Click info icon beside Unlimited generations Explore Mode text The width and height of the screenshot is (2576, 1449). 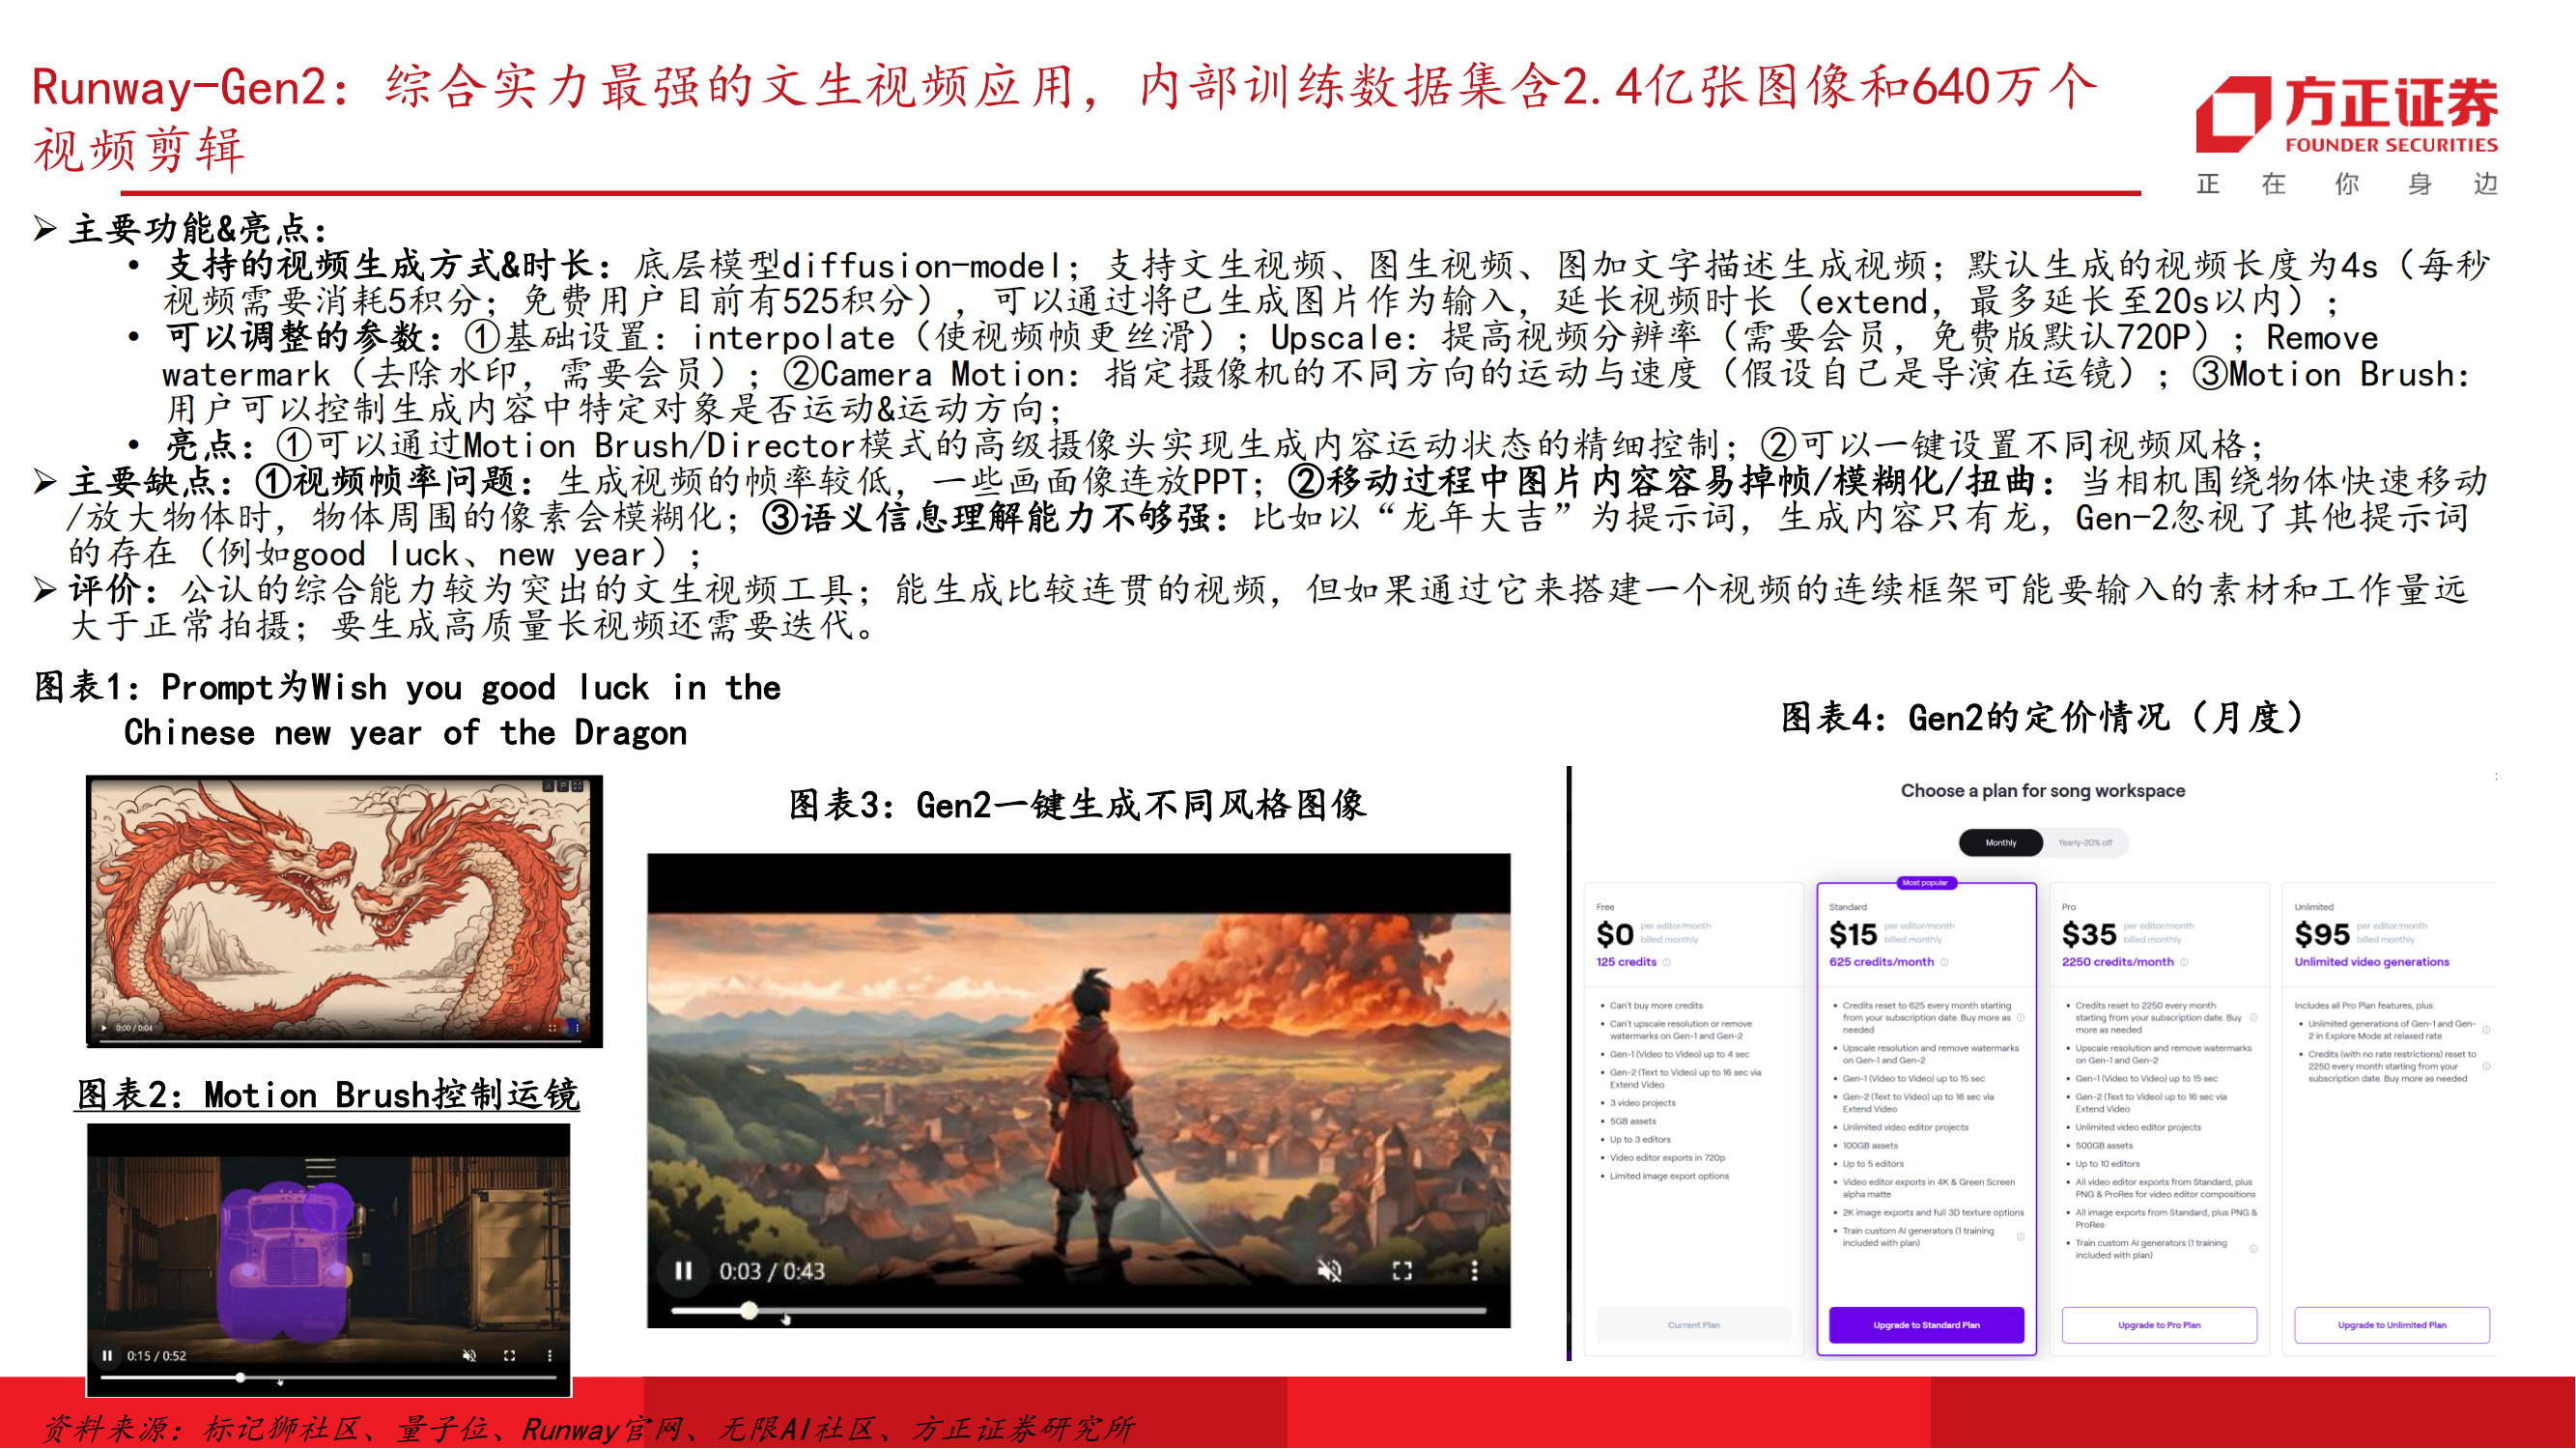[x=2486, y=1030]
